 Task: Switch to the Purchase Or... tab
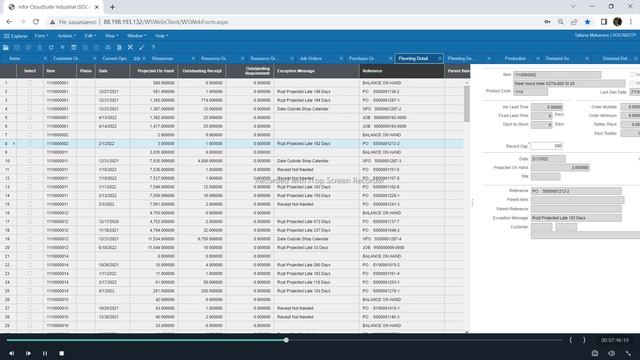[362, 58]
